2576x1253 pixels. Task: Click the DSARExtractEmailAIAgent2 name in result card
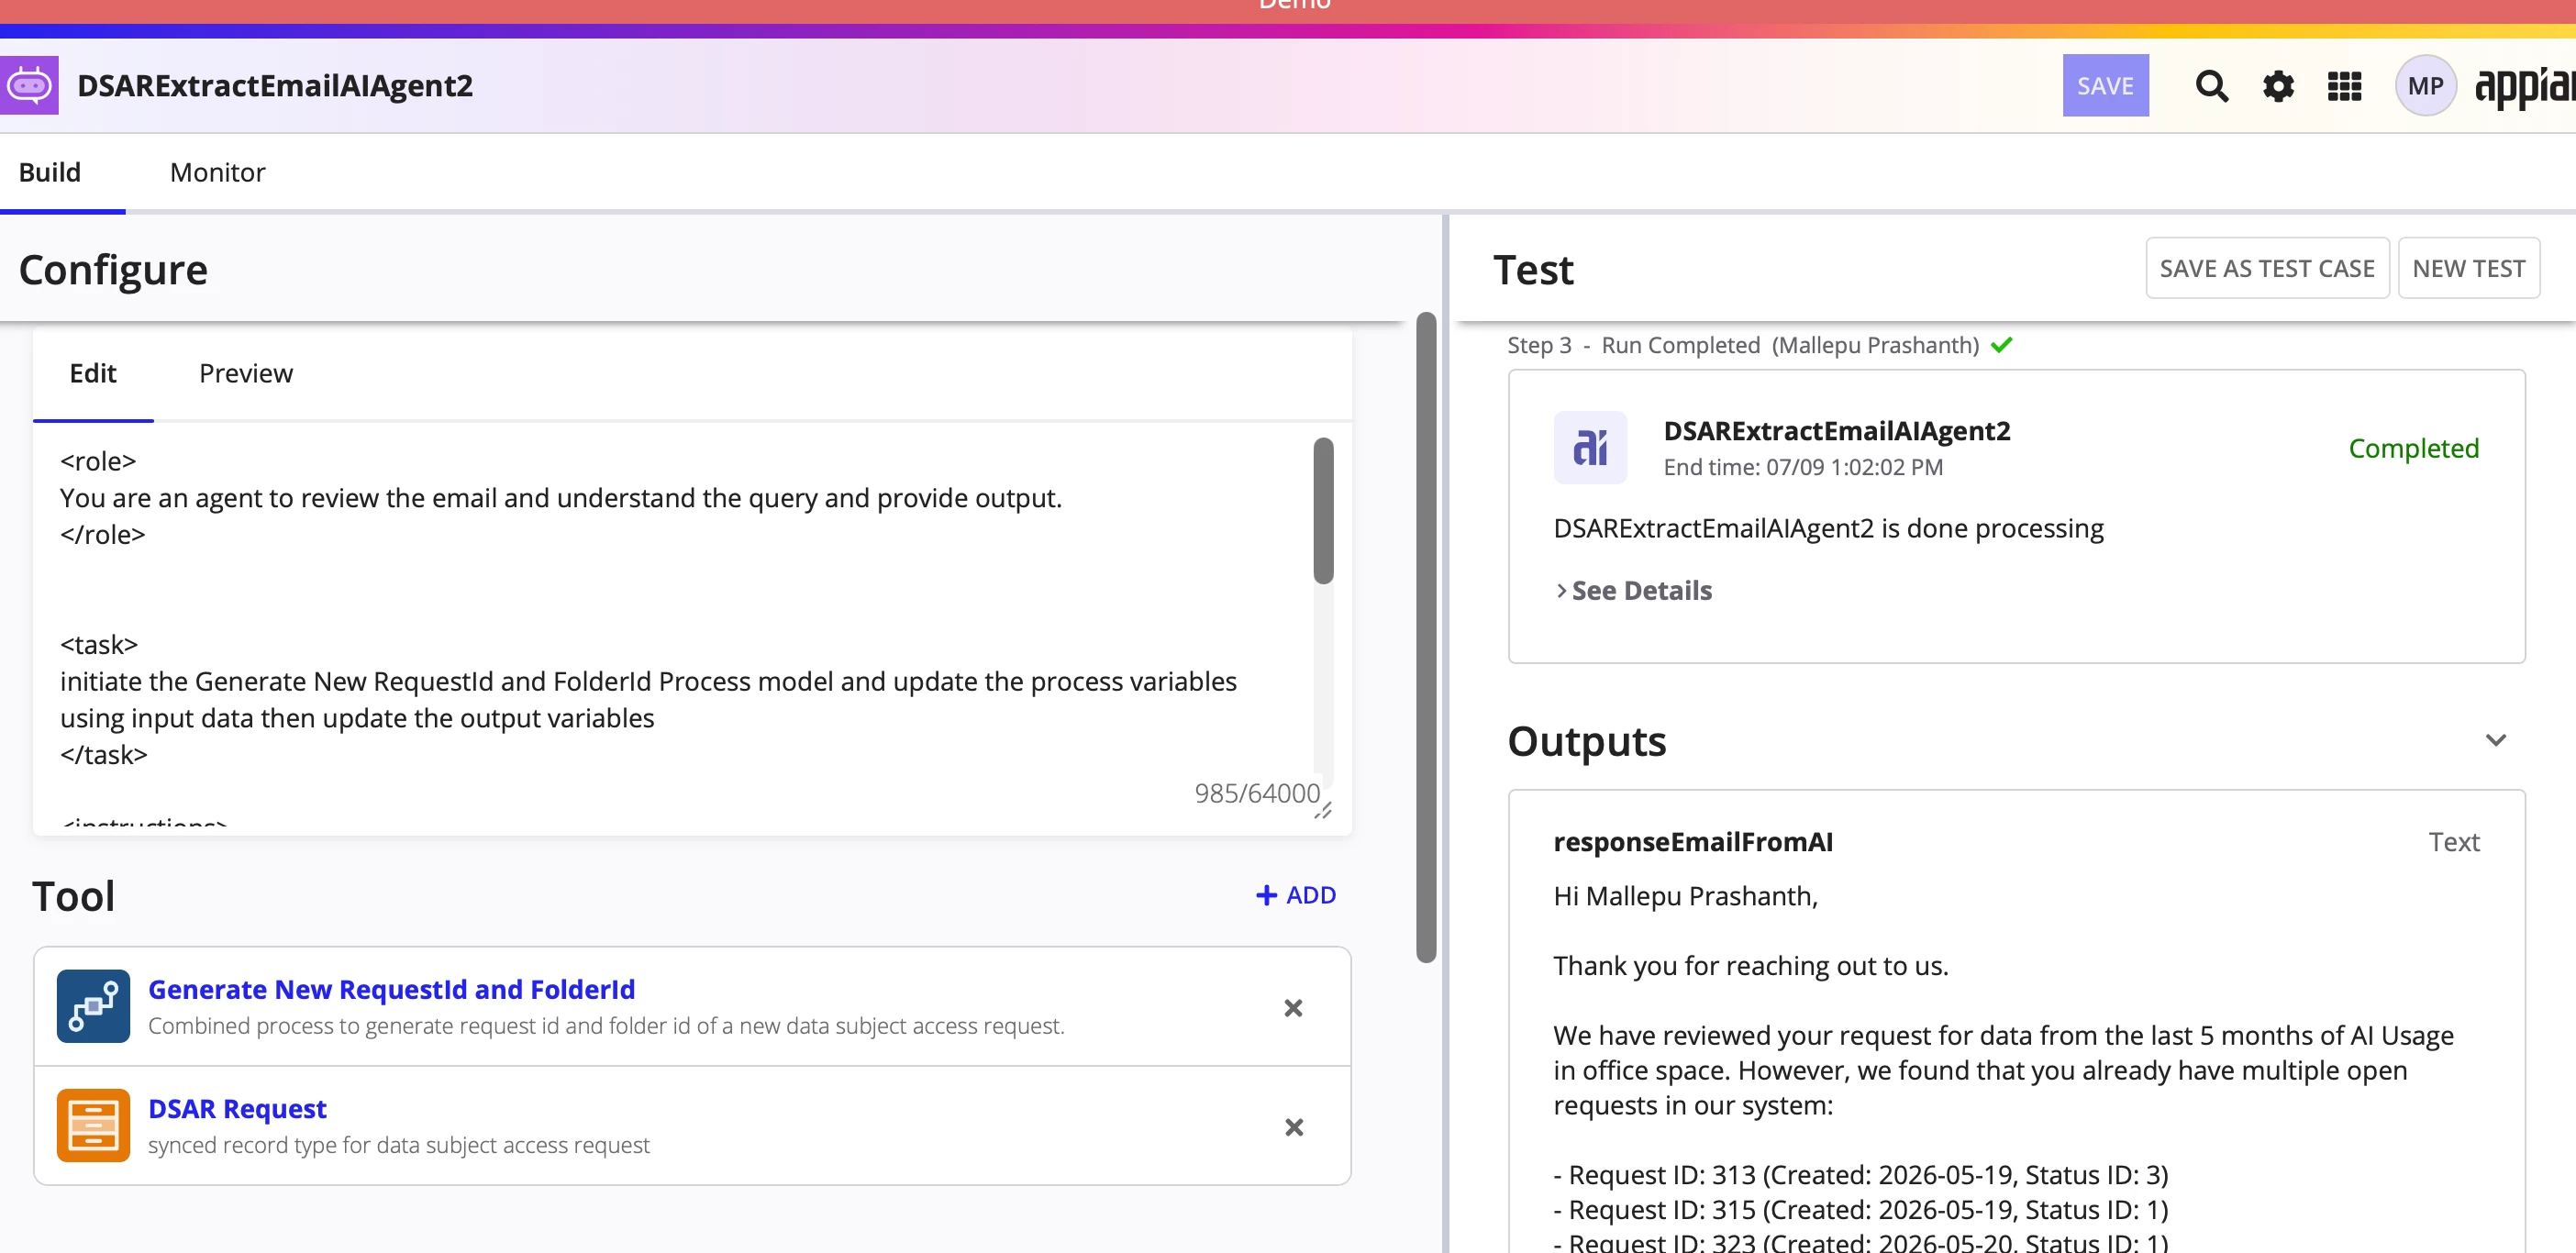(1836, 431)
